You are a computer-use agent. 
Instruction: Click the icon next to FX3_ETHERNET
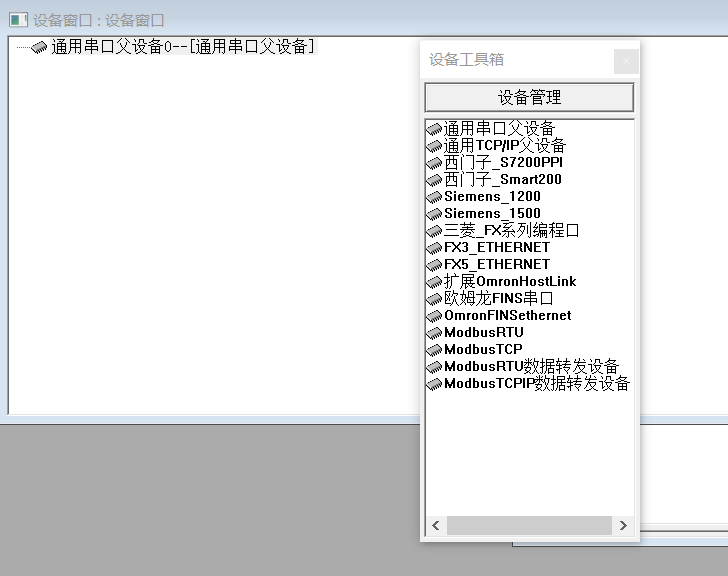[x=434, y=248]
